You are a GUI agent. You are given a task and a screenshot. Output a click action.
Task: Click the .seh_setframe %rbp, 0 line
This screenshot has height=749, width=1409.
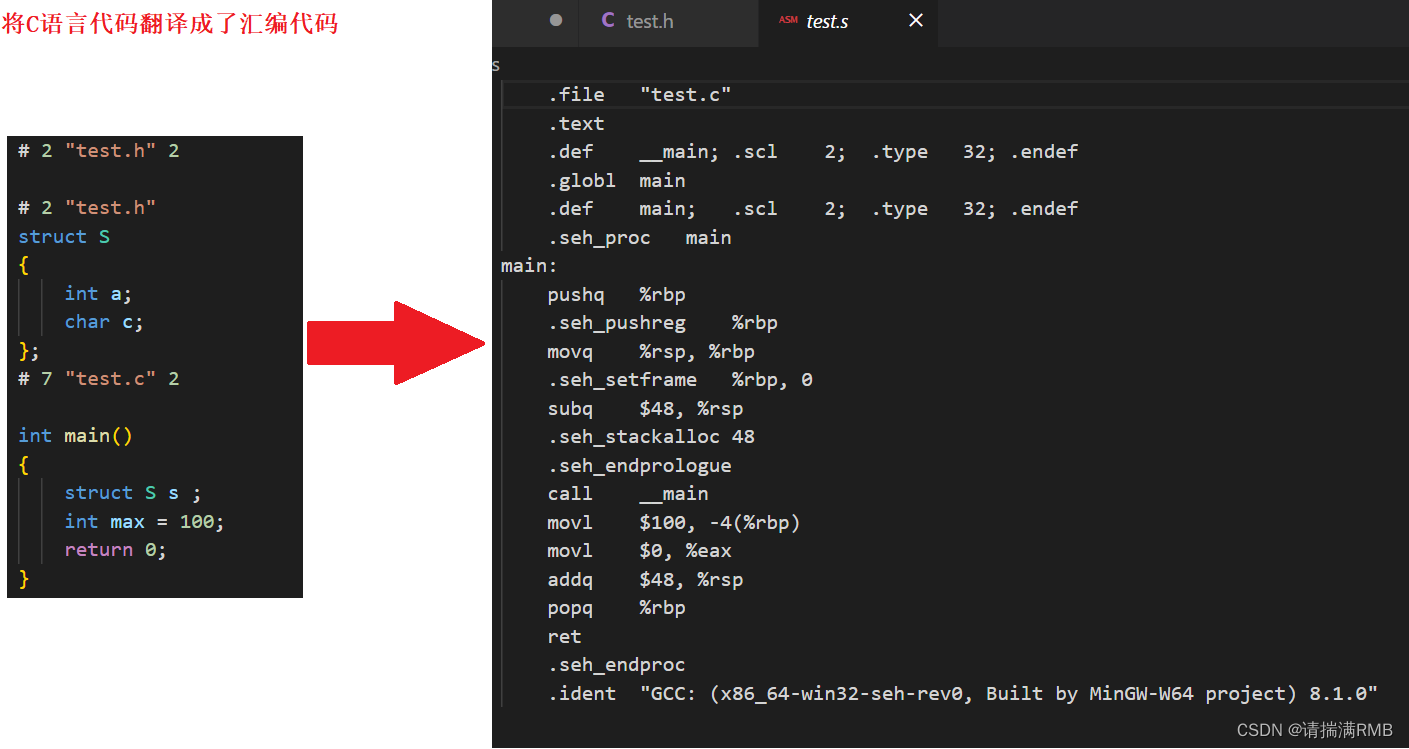pyautogui.click(x=680, y=380)
